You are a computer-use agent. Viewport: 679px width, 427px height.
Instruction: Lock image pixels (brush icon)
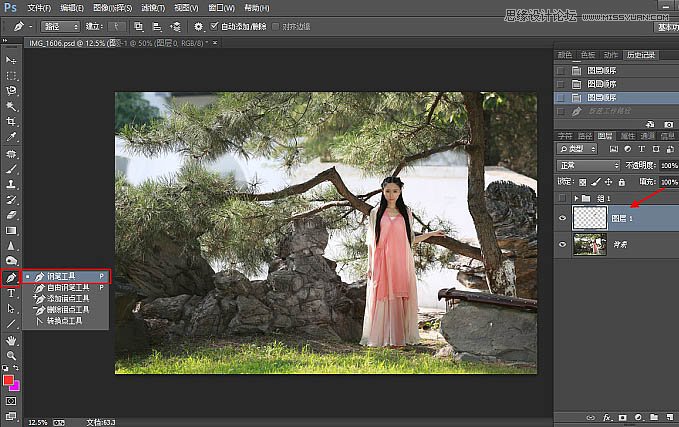pyautogui.click(x=596, y=182)
